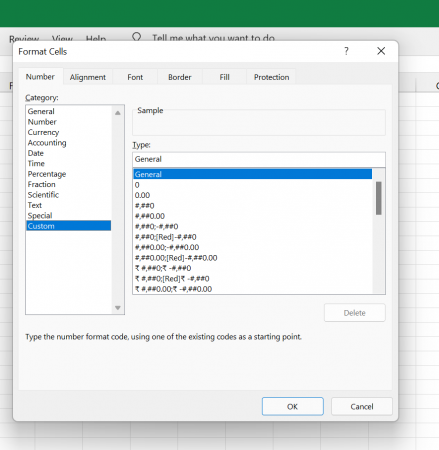The width and height of the screenshot is (439, 450).
Task: Click the format list scrollbar thumb
Action: point(378,198)
